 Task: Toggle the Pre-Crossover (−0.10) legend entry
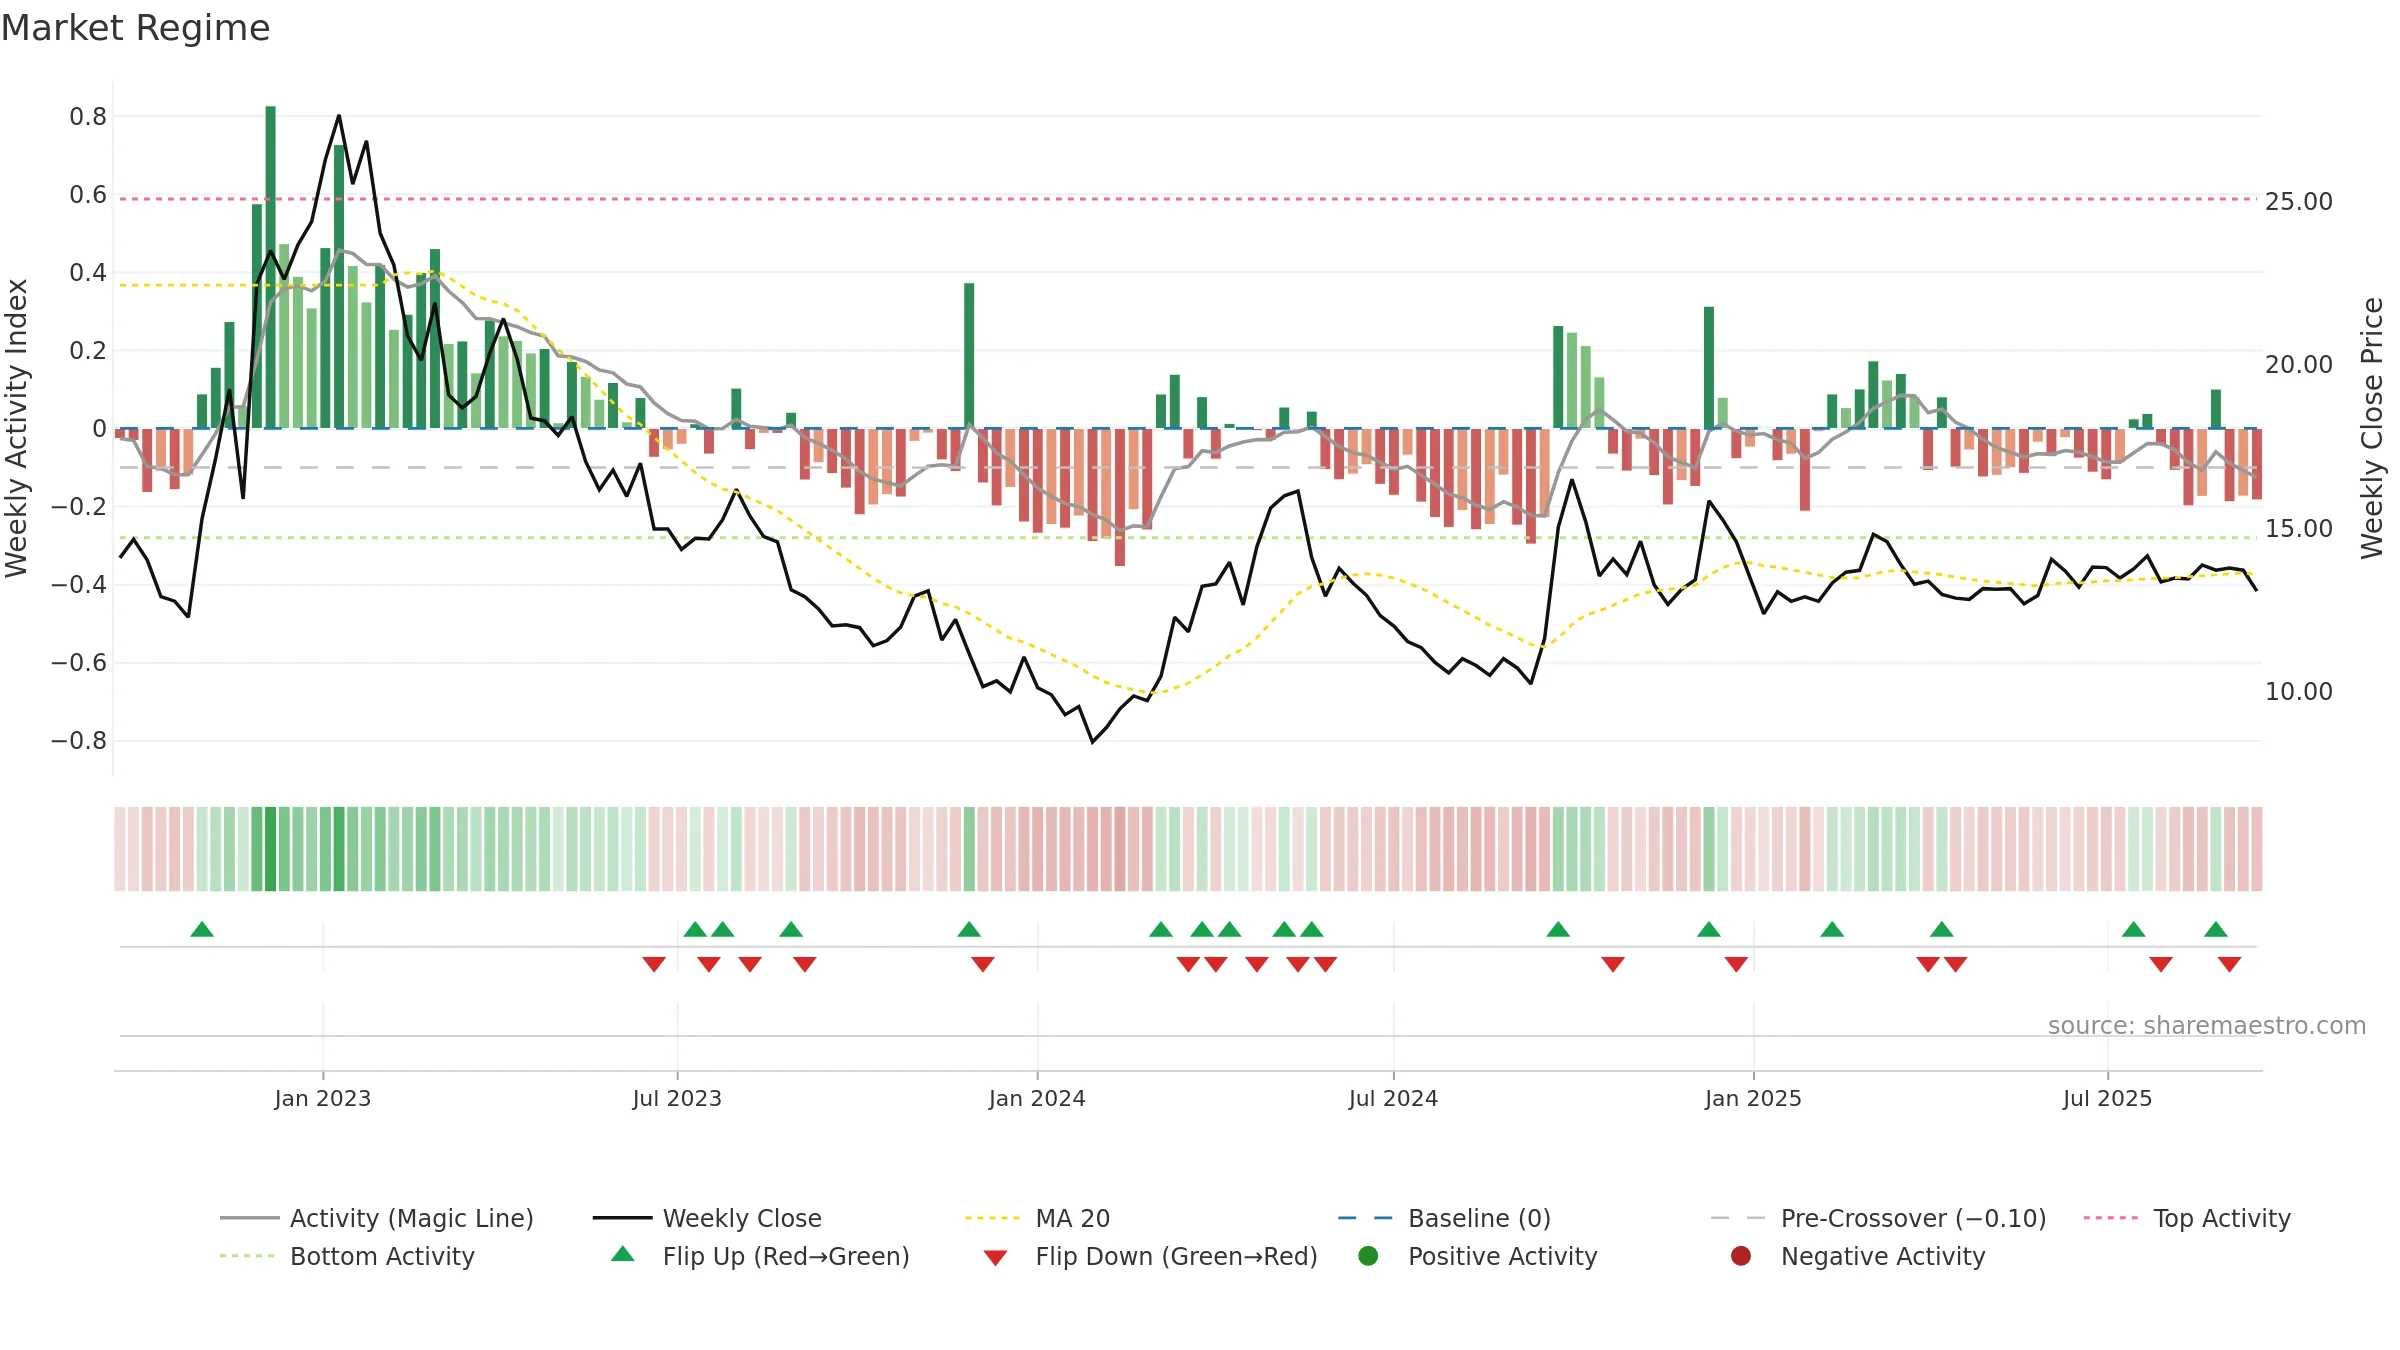[1878, 1218]
